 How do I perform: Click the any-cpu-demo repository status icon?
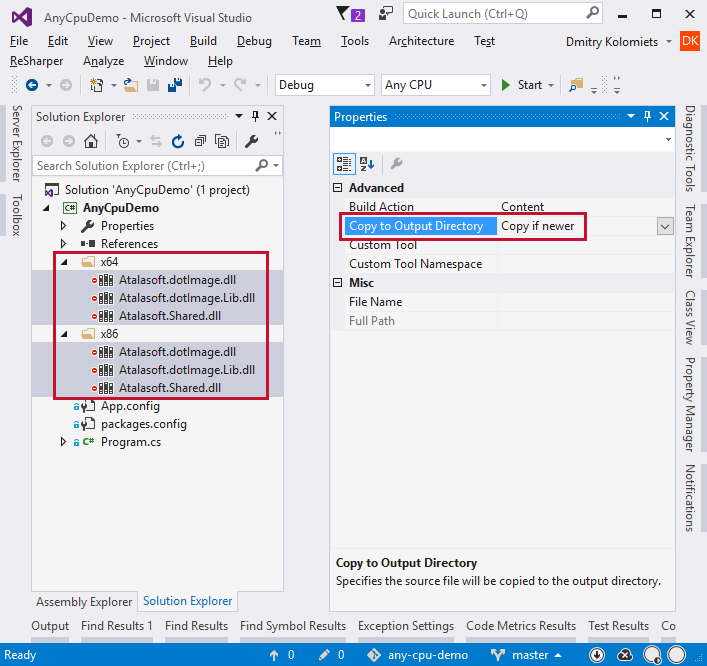(x=374, y=655)
